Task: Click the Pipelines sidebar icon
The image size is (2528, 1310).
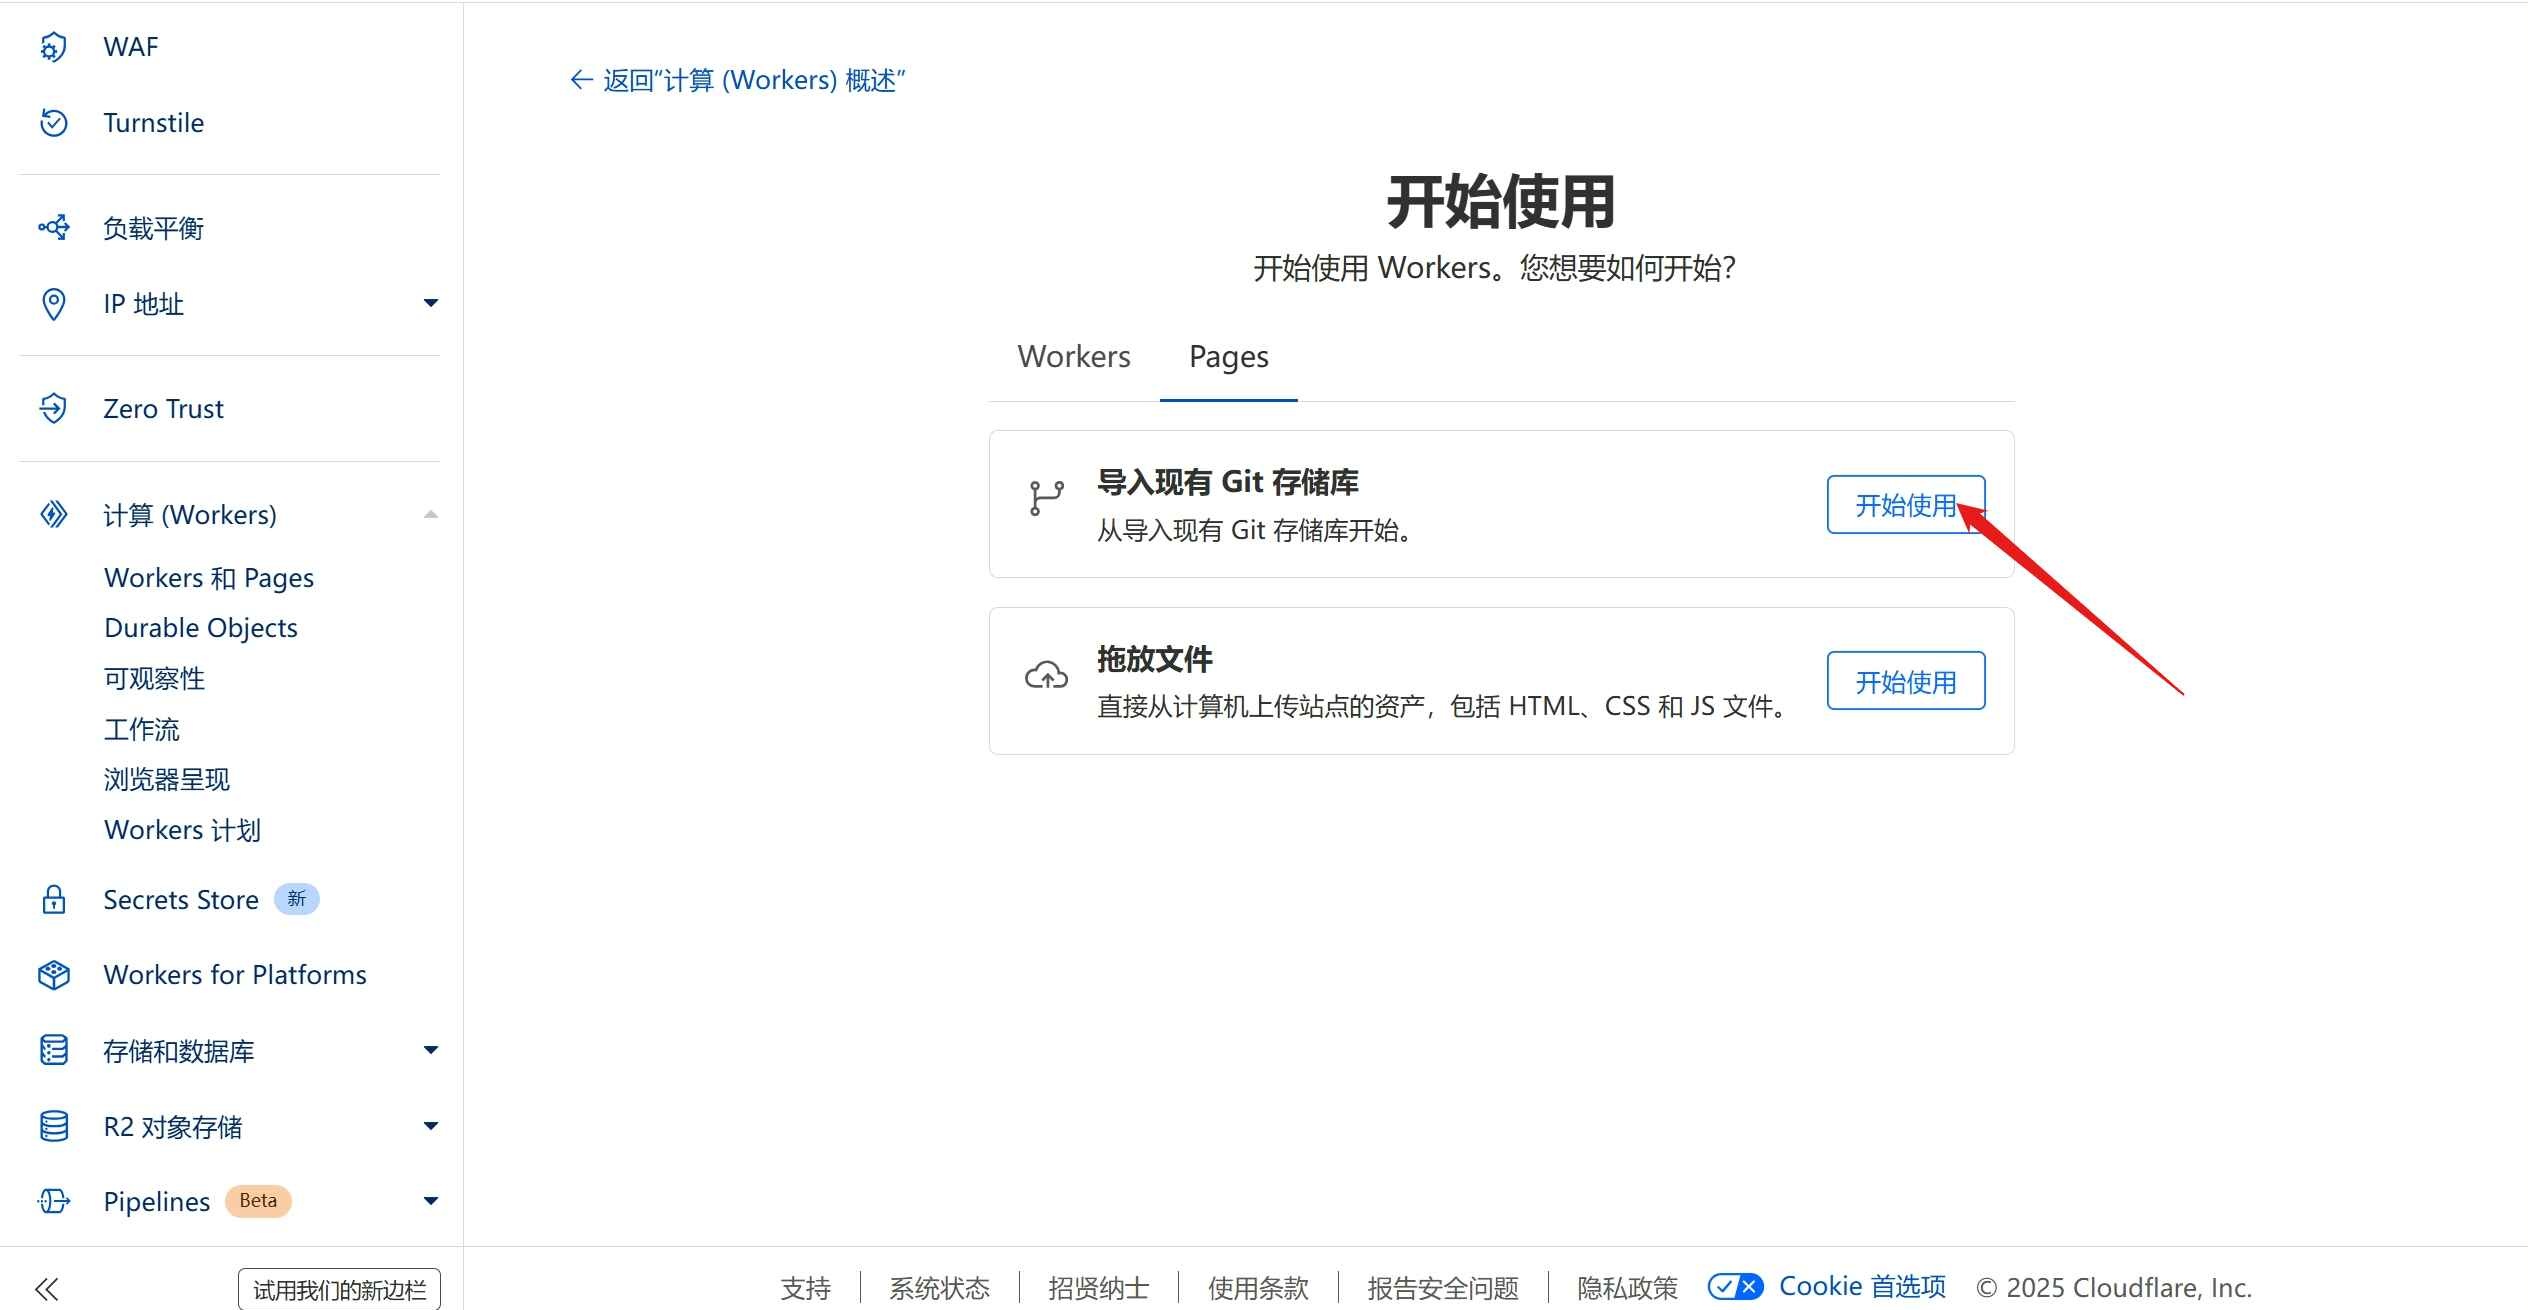Action: (x=53, y=1201)
